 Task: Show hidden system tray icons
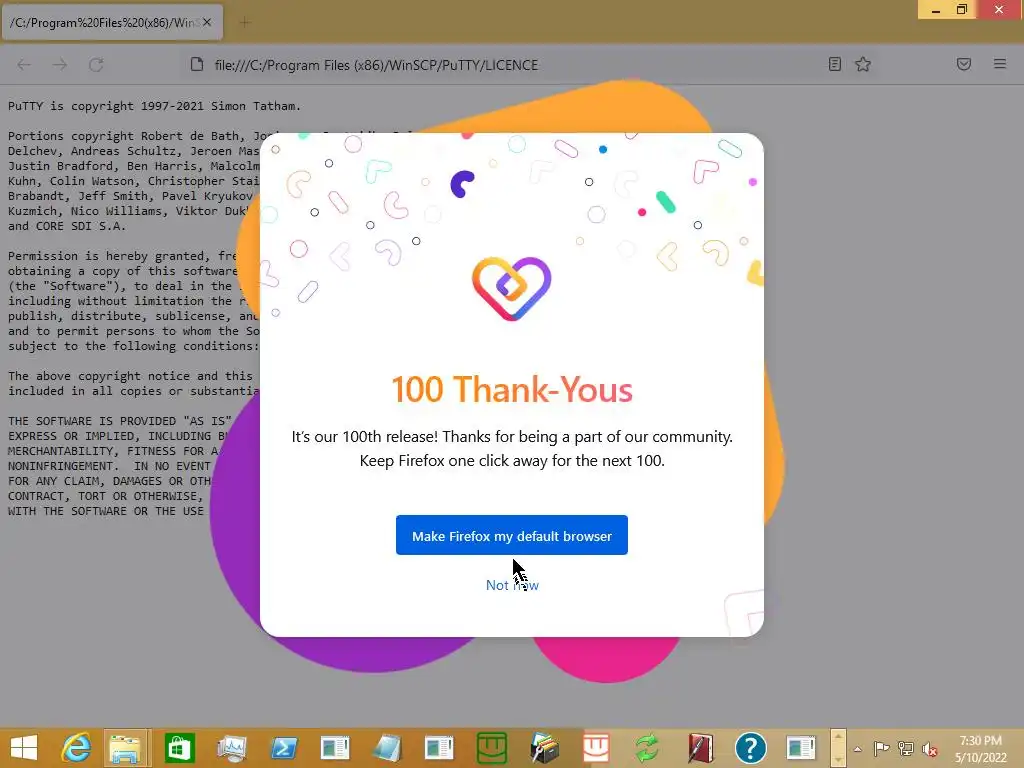[x=857, y=748]
